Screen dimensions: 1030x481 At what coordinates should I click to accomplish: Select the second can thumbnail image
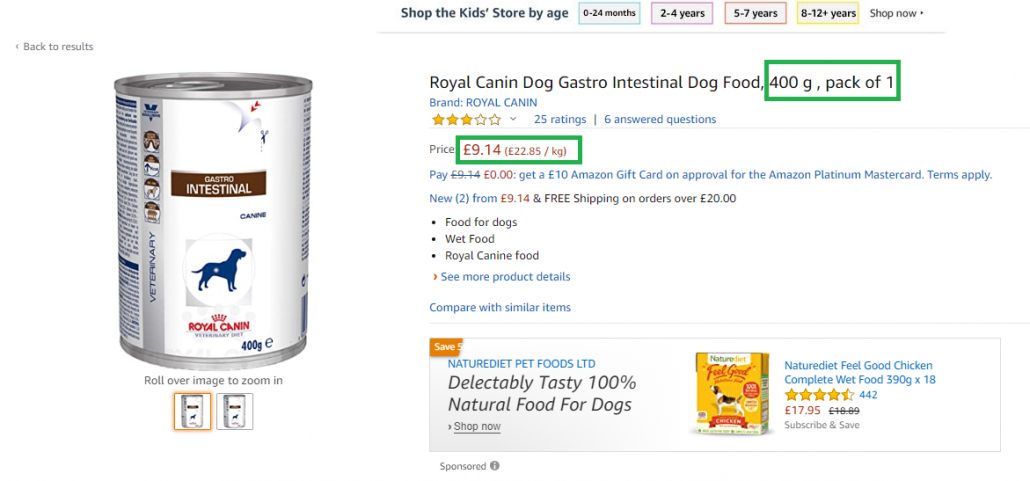click(235, 411)
